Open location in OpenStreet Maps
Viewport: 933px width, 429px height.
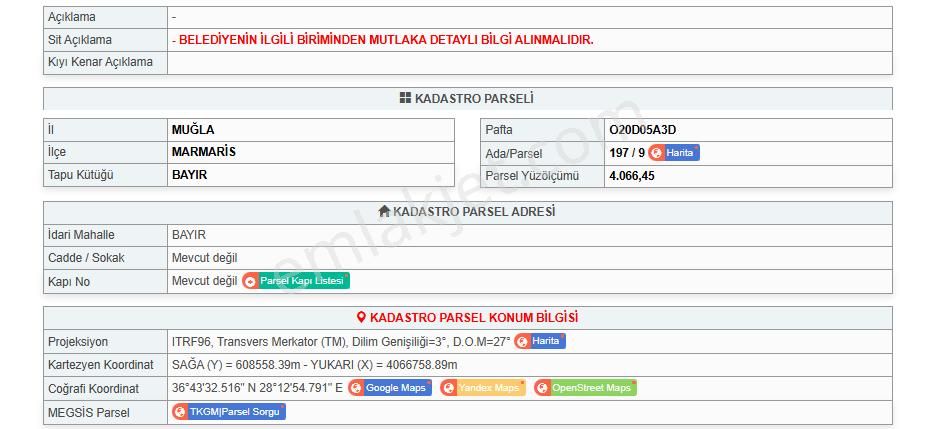[x=585, y=388]
